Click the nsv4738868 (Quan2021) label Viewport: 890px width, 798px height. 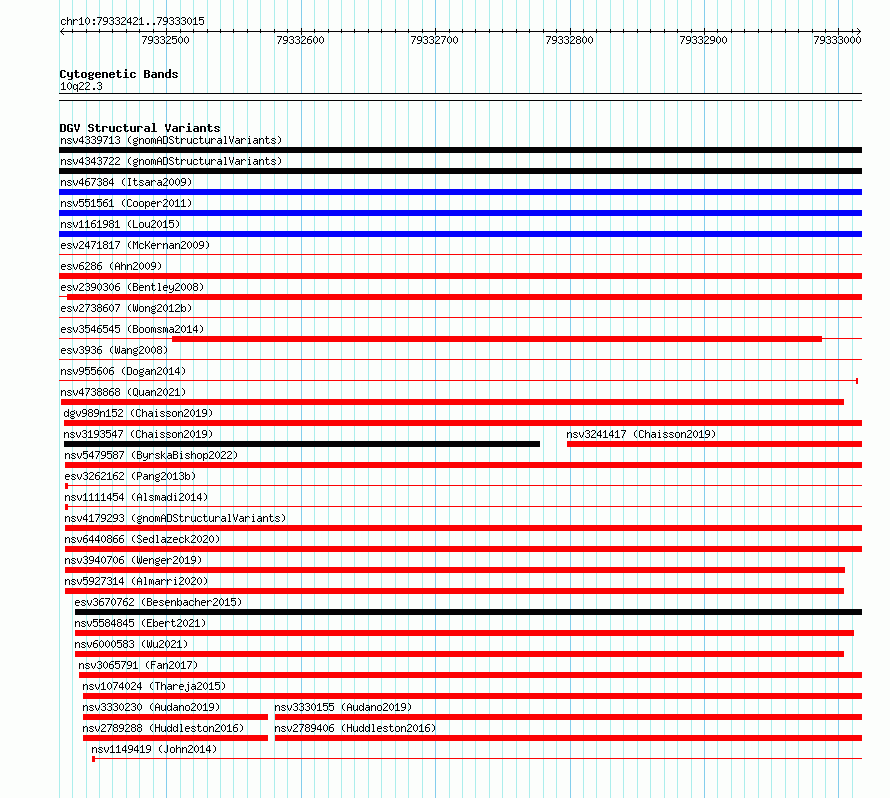[123, 392]
